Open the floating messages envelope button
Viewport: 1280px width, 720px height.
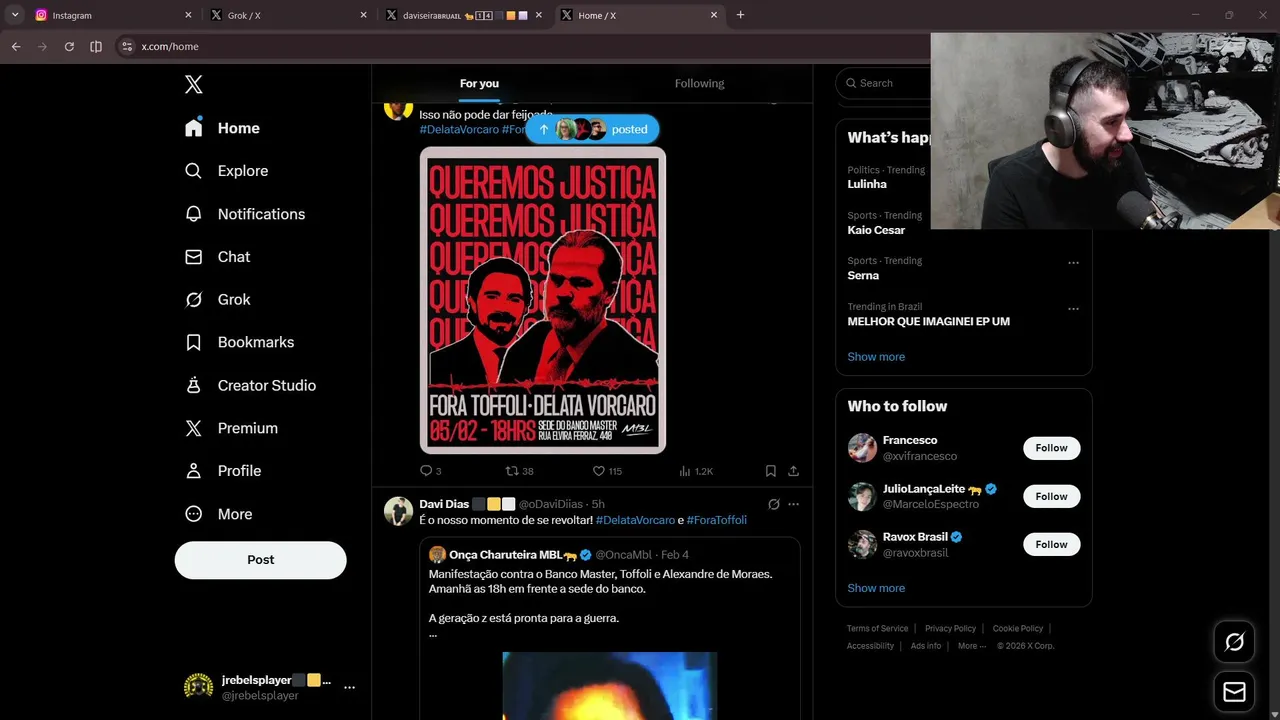click(1234, 692)
